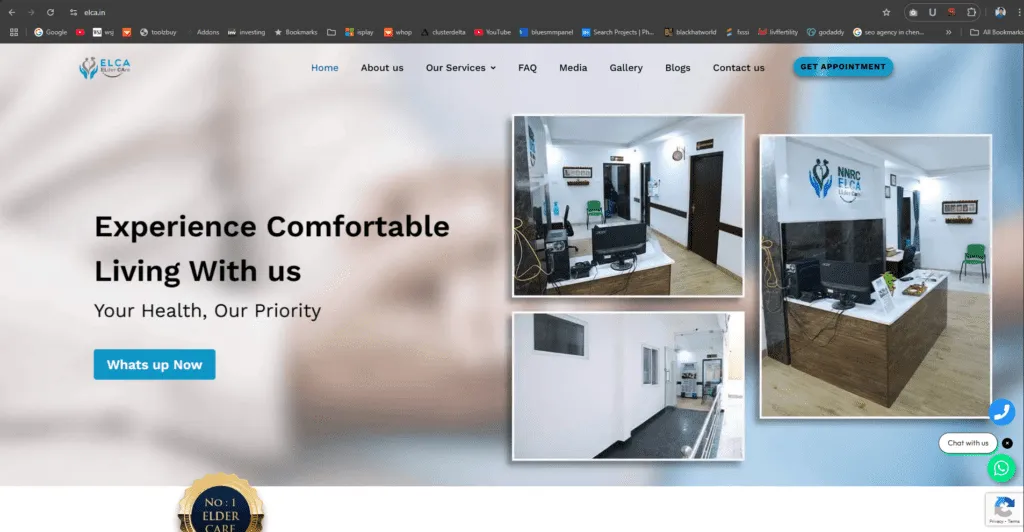Click the white corridor photo
This screenshot has width=1024, height=532.
click(x=628, y=386)
